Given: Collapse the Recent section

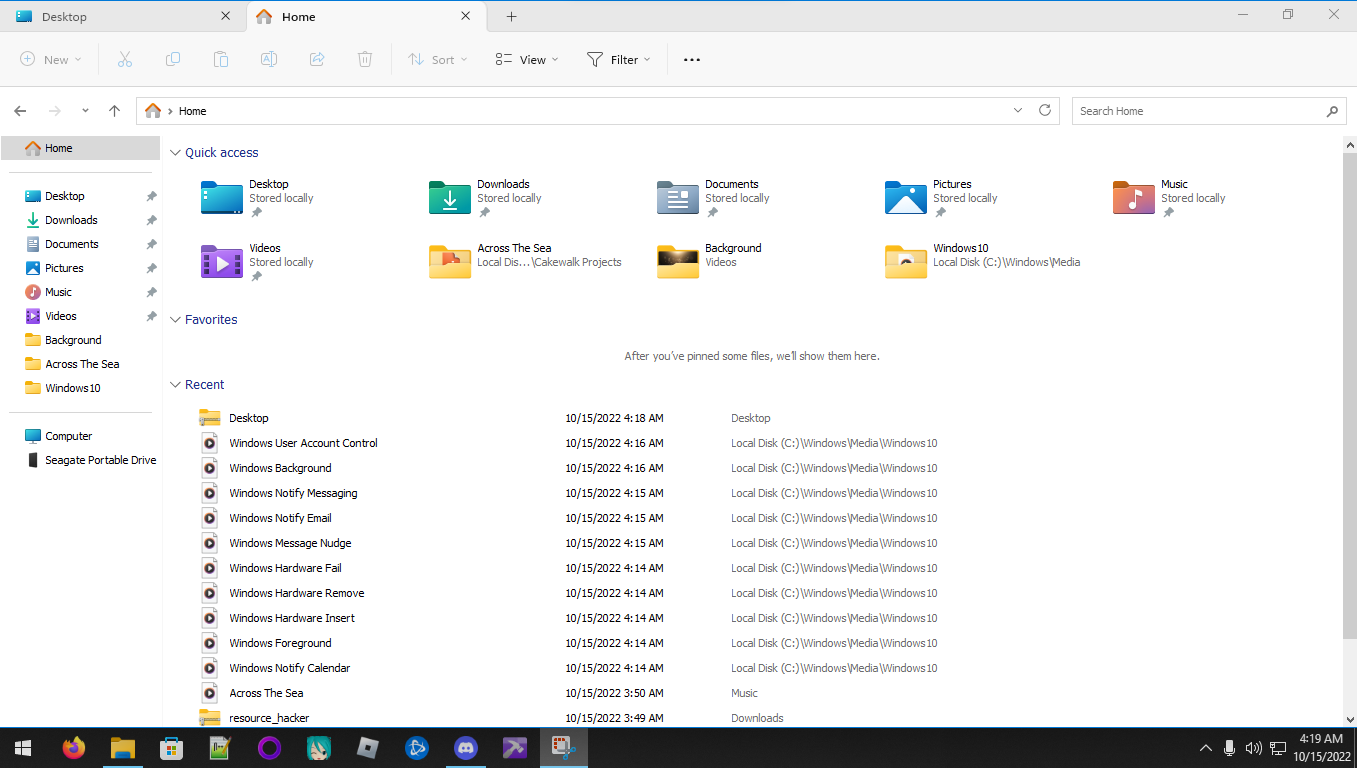Looking at the screenshot, I should (x=176, y=384).
